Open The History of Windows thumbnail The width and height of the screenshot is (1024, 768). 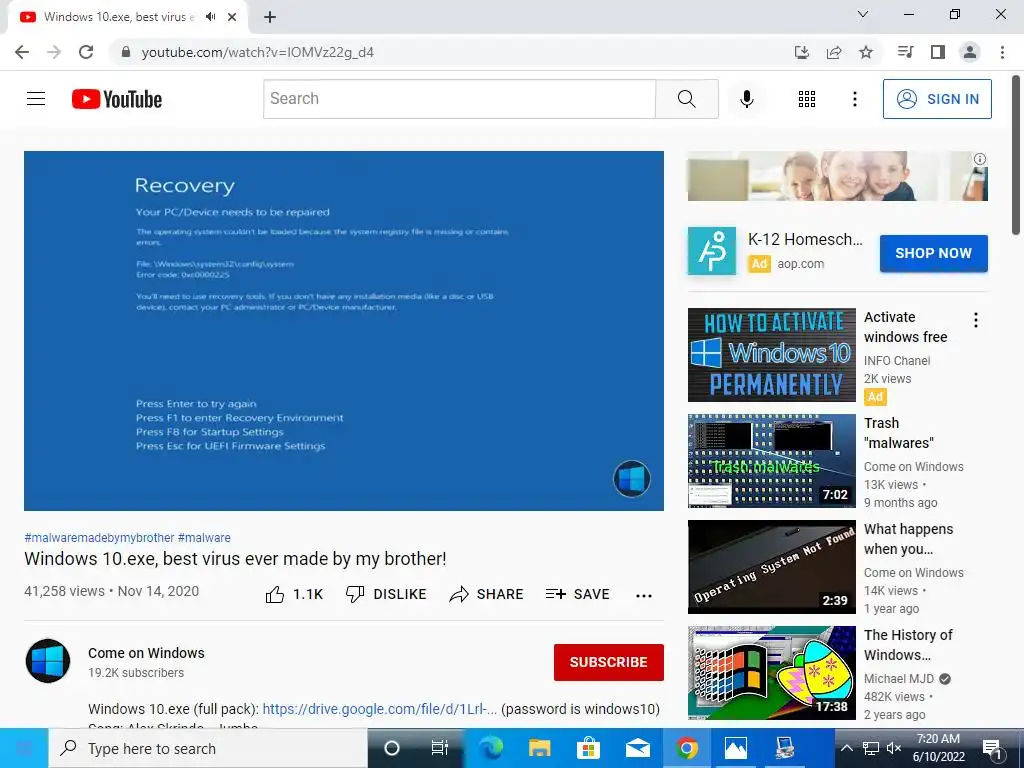click(771, 673)
